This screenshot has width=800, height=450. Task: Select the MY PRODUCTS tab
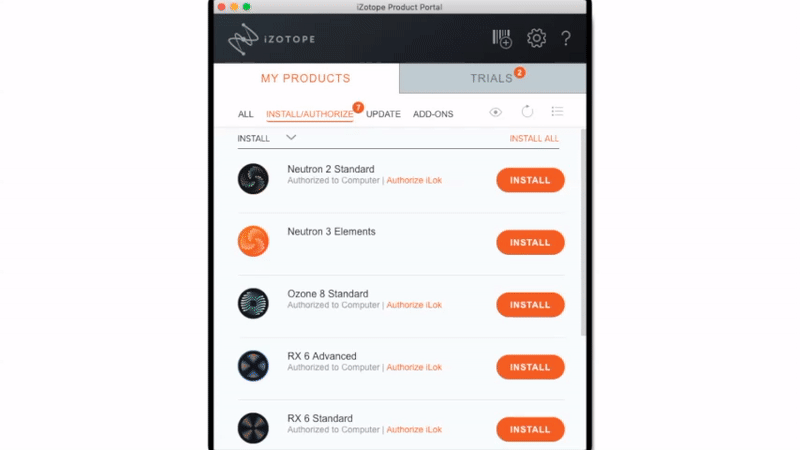306,78
